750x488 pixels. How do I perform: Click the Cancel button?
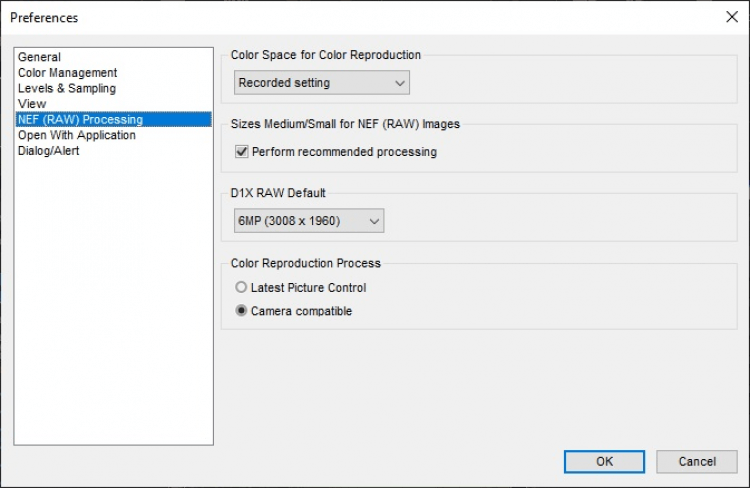pos(697,461)
